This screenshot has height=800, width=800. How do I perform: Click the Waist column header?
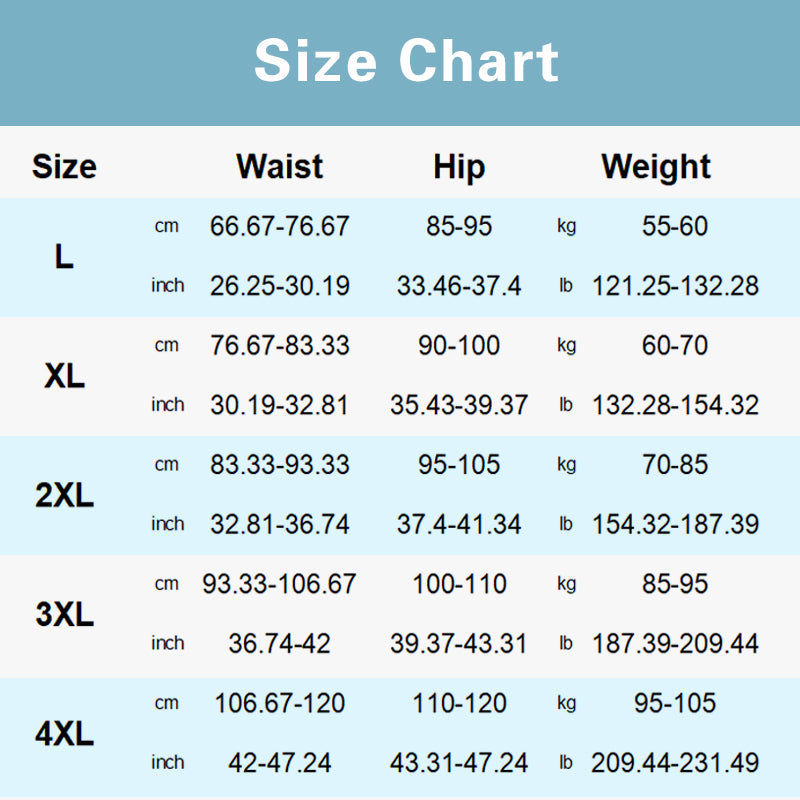[280, 166]
